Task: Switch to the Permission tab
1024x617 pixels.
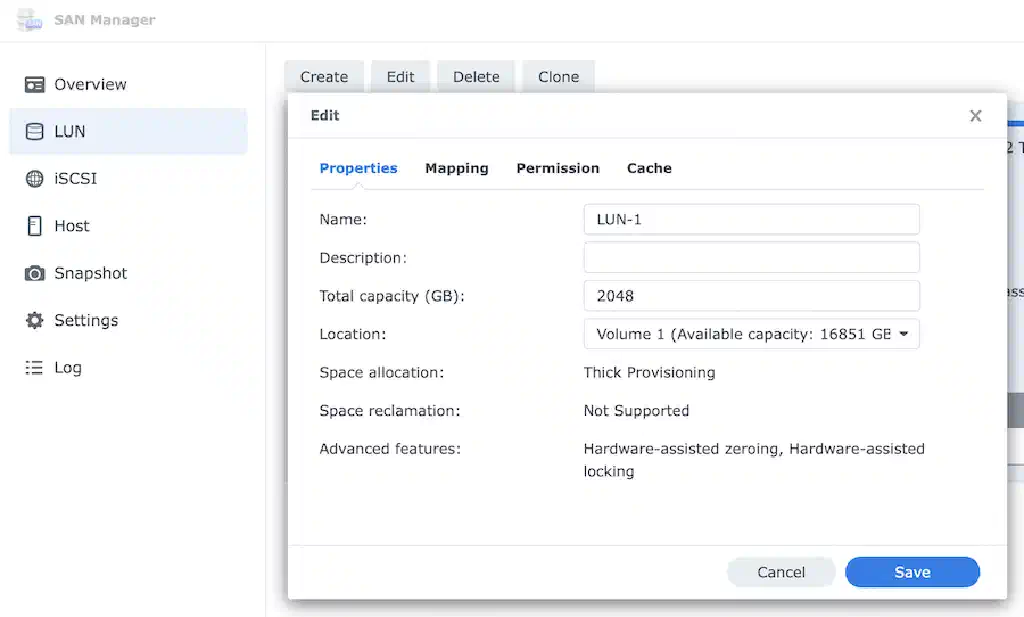Action: tap(558, 168)
